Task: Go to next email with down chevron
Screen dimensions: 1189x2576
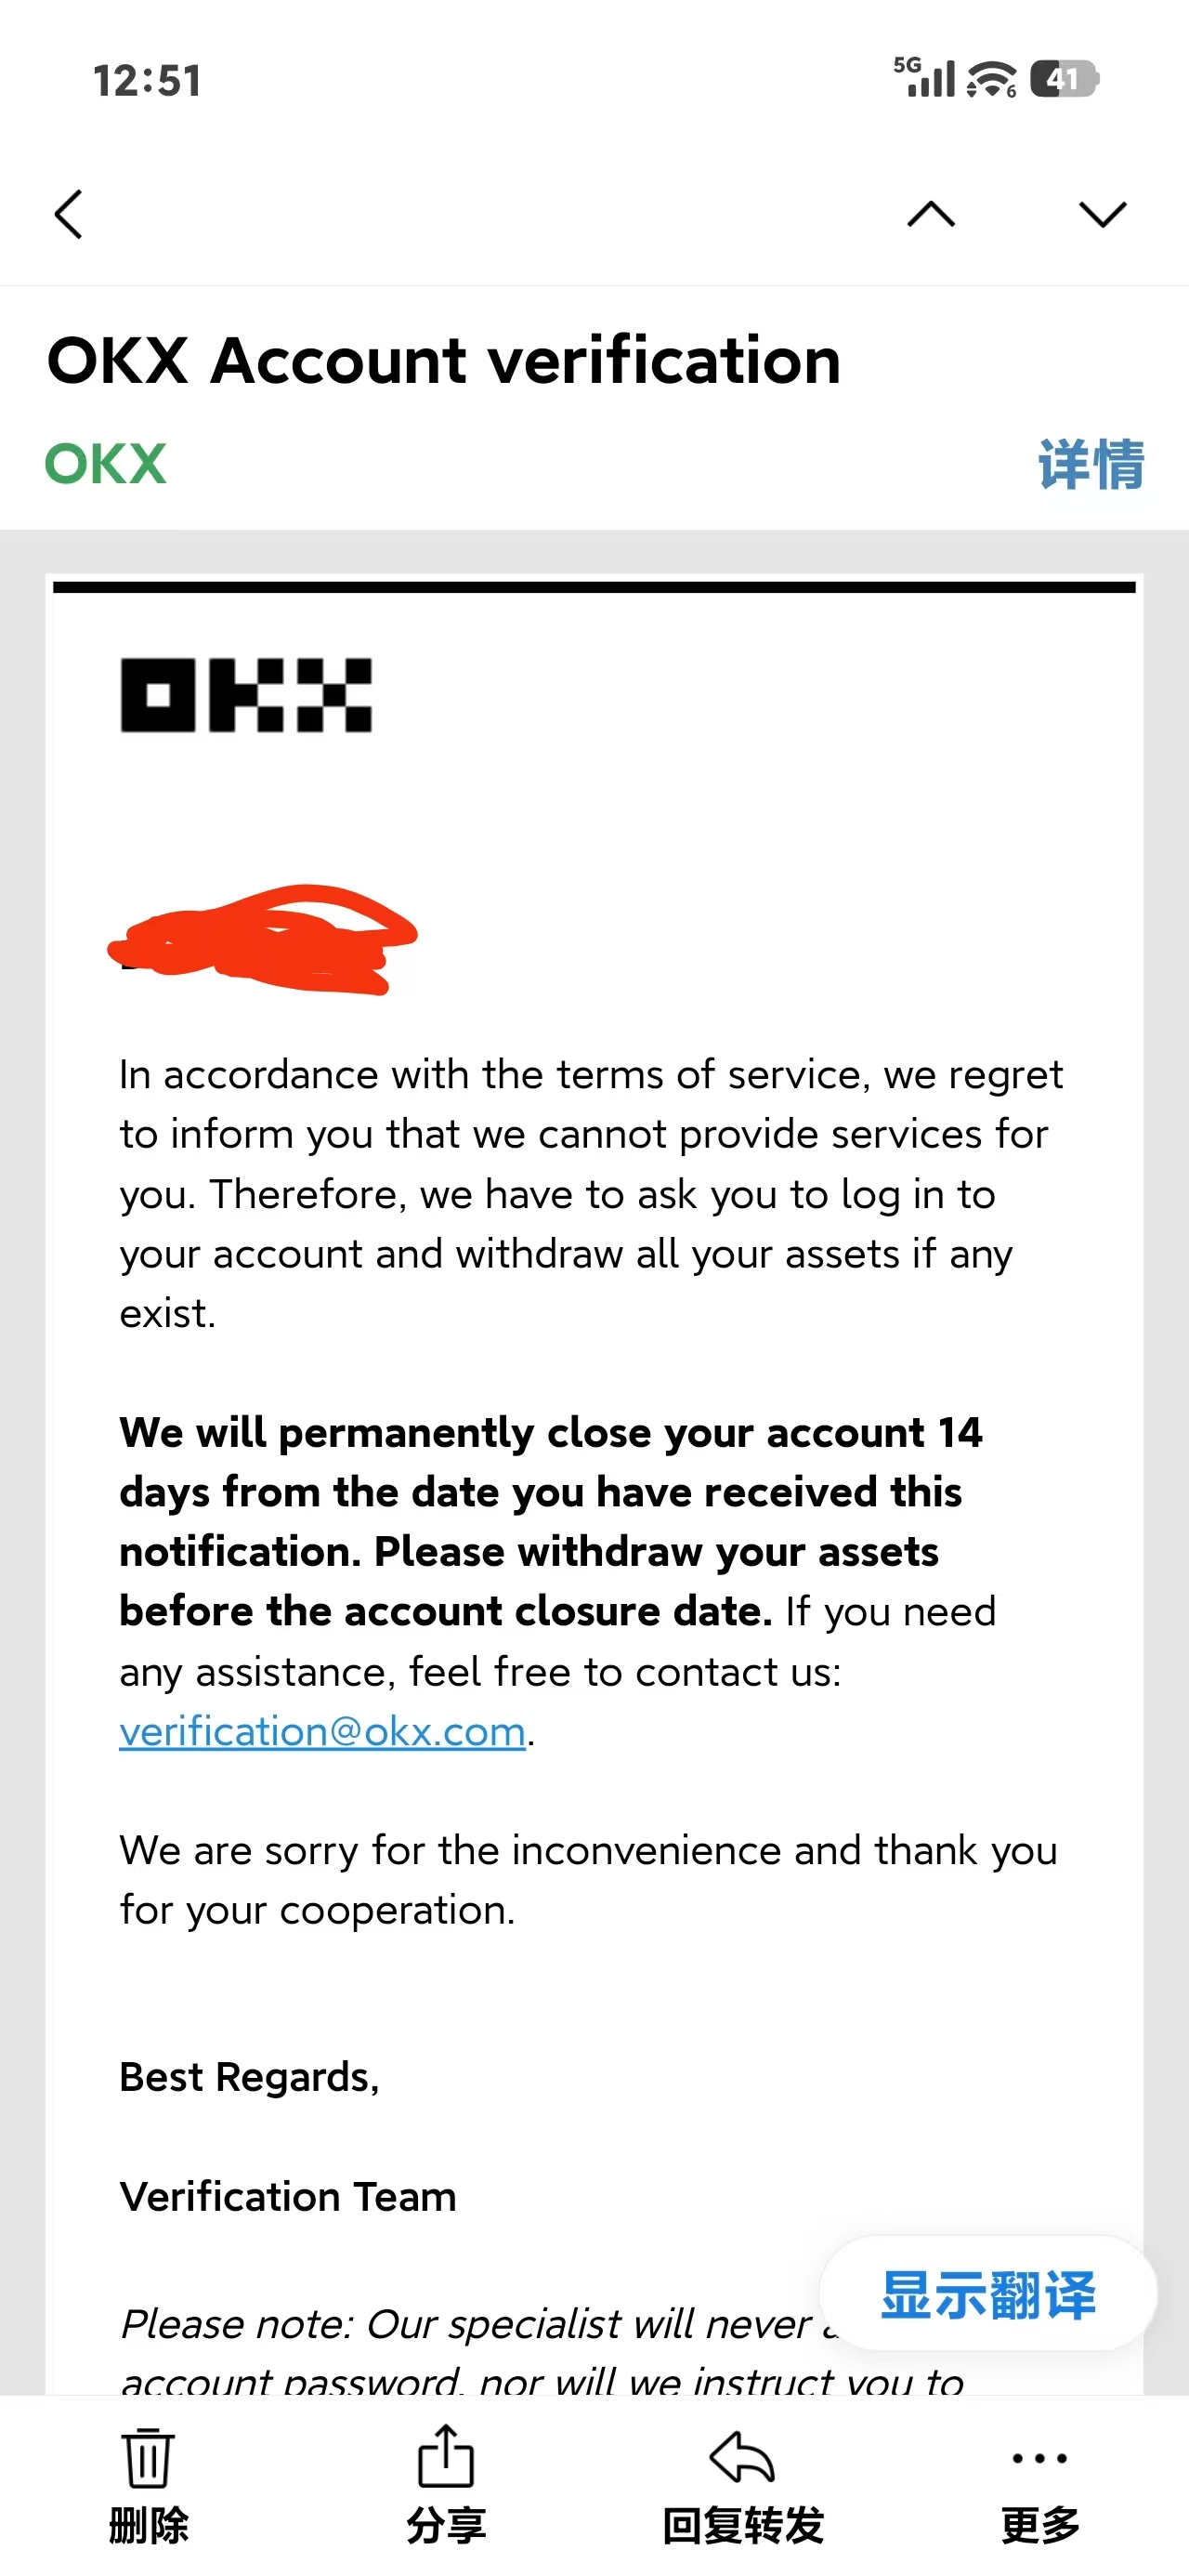Action: tap(1102, 214)
